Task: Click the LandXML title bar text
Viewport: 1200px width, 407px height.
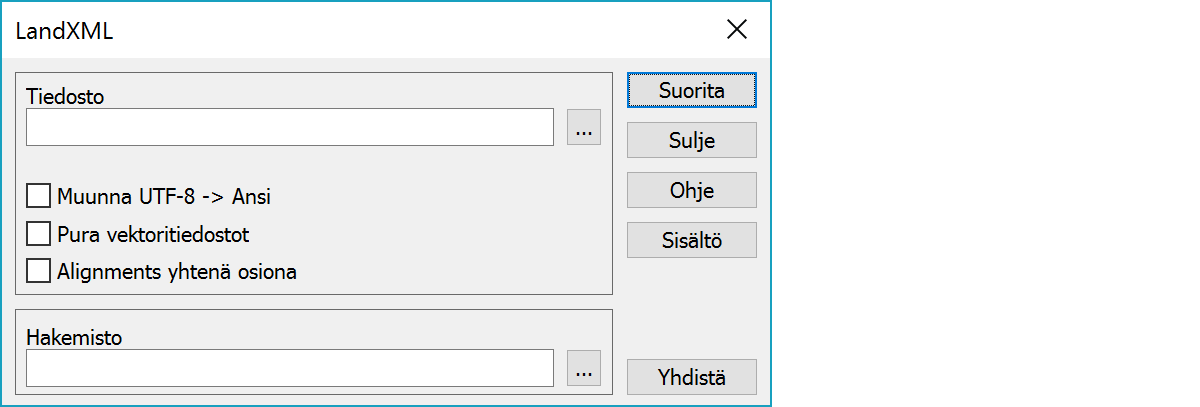Action: pos(64,30)
